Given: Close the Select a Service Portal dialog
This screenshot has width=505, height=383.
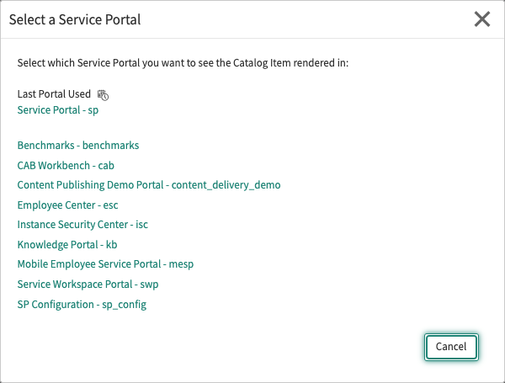Looking at the screenshot, I should coord(482,19).
